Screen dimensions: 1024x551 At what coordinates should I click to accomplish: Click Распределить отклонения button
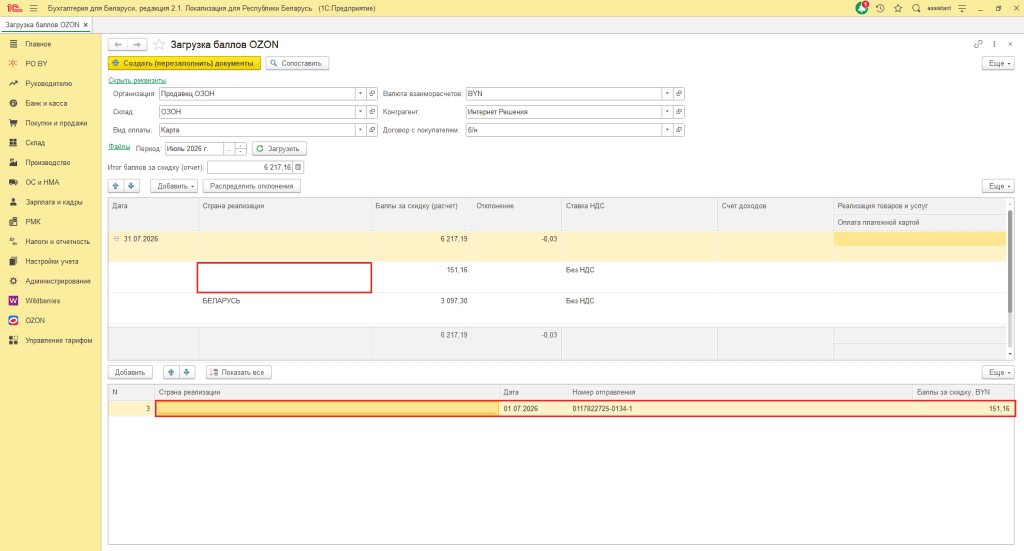[x=251, y=186]
